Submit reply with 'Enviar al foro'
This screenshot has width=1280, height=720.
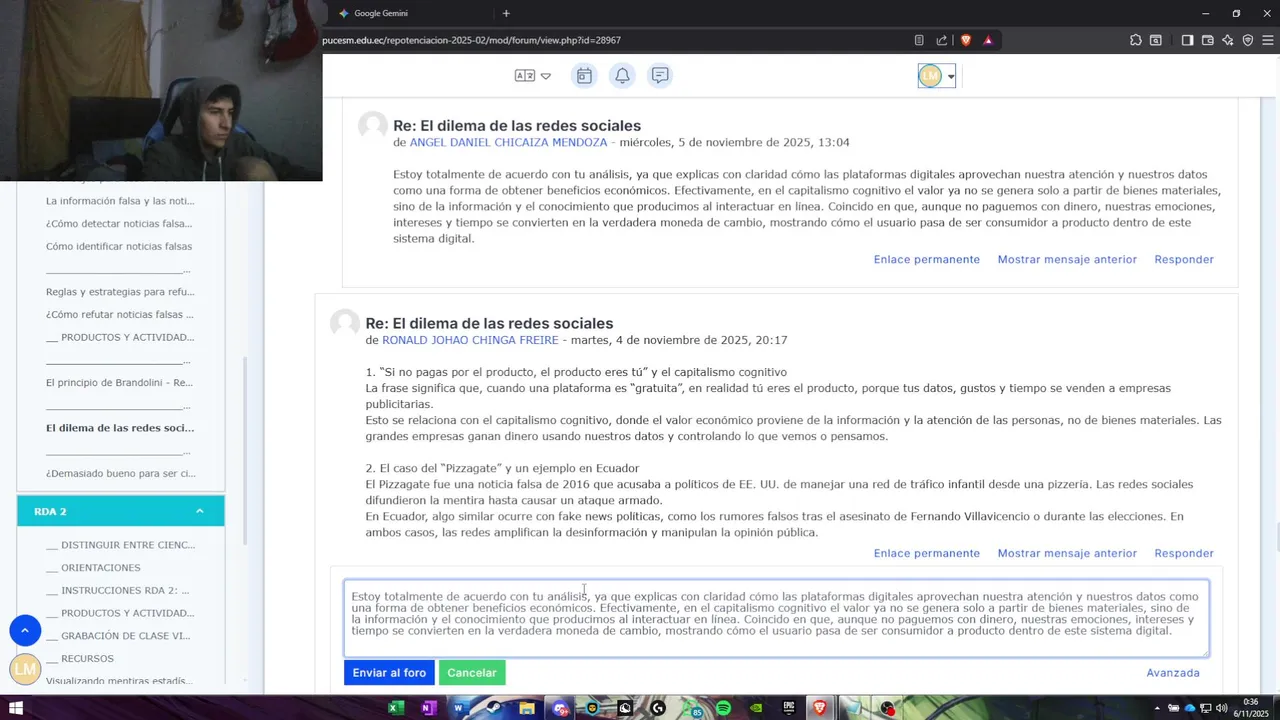click(x=389, y=673)
